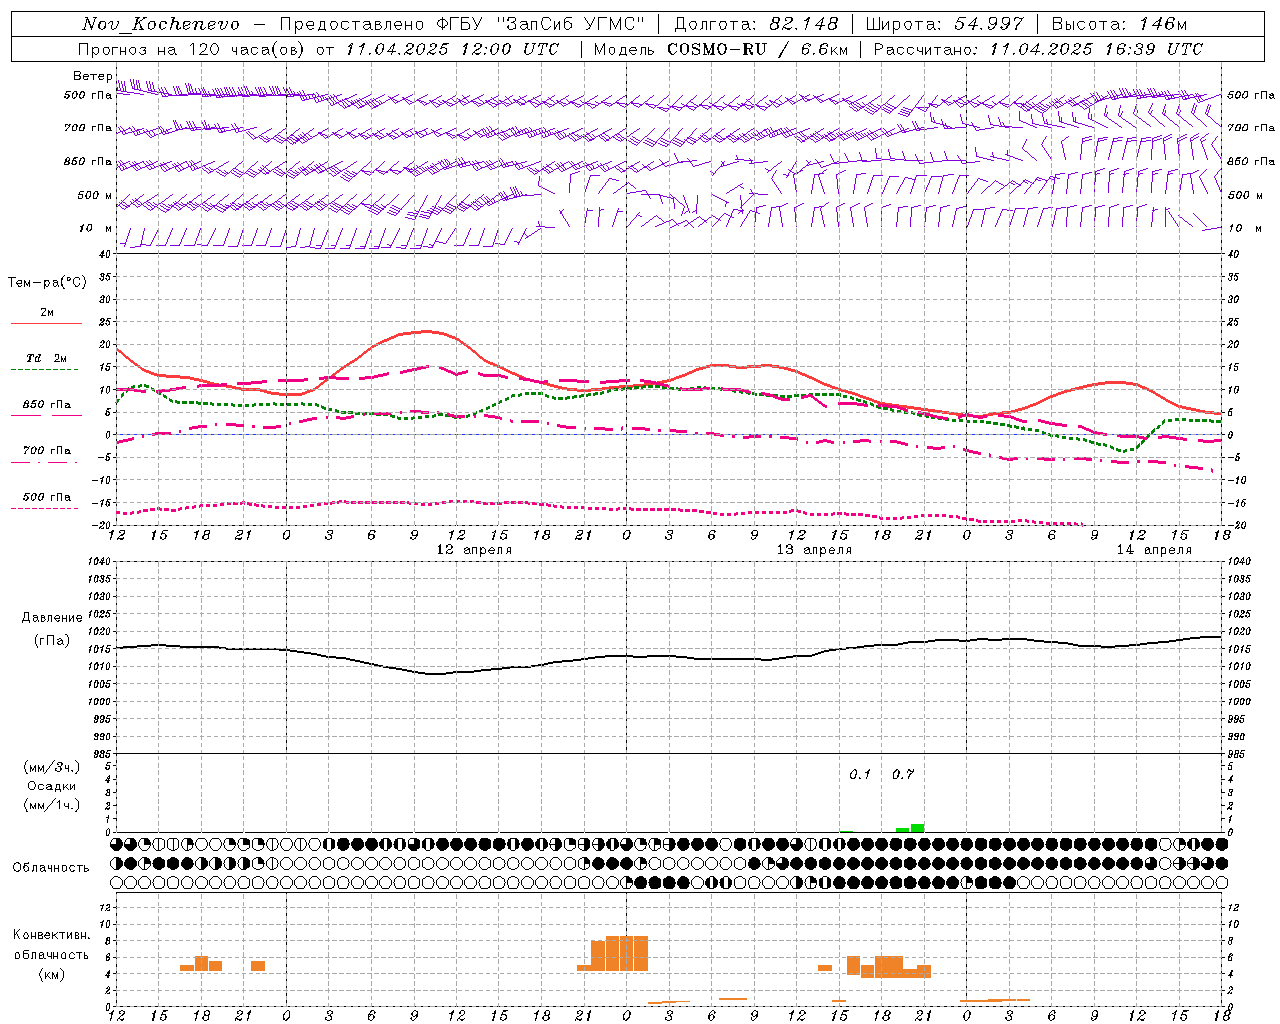This screenshot has height=1024, width=1280.
Task: Click the 14 апреля date label
Action: (x=1154, y=550)
